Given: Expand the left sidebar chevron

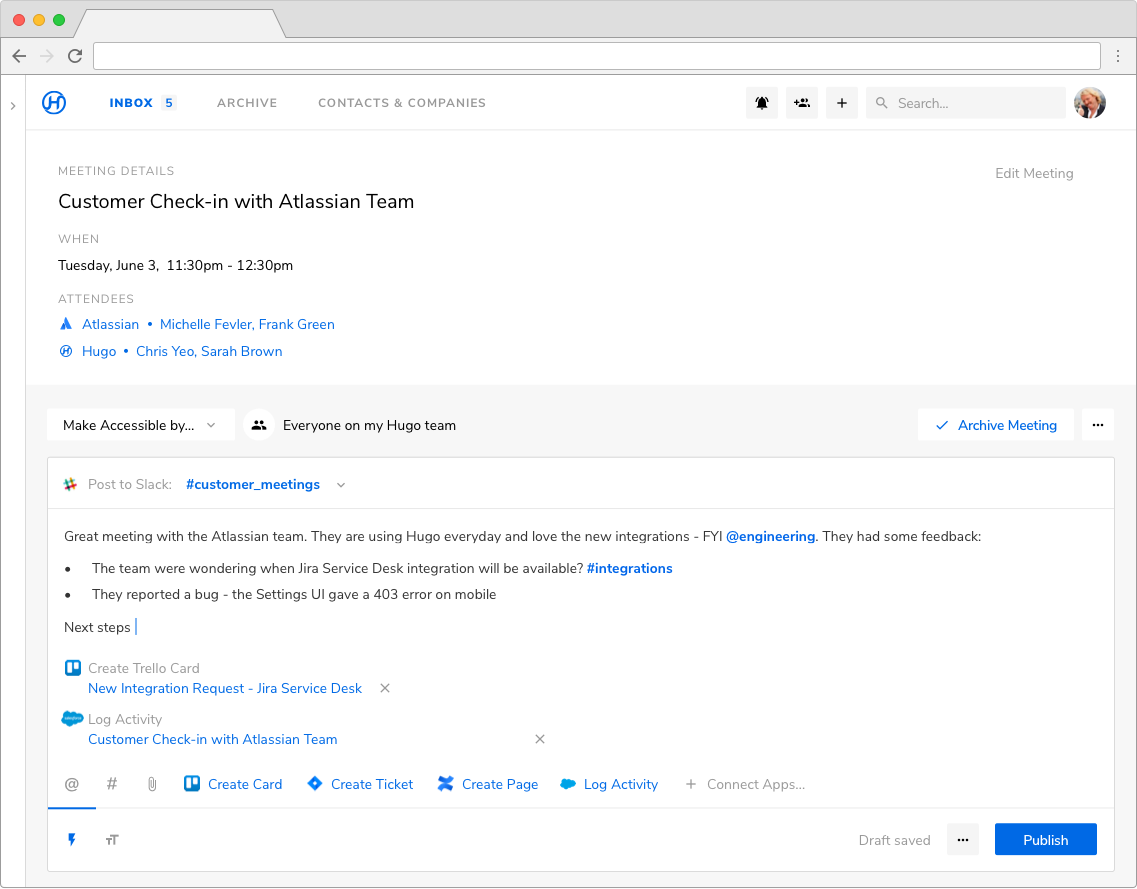Looking at the screenshot, I should (x=13, y=106).
